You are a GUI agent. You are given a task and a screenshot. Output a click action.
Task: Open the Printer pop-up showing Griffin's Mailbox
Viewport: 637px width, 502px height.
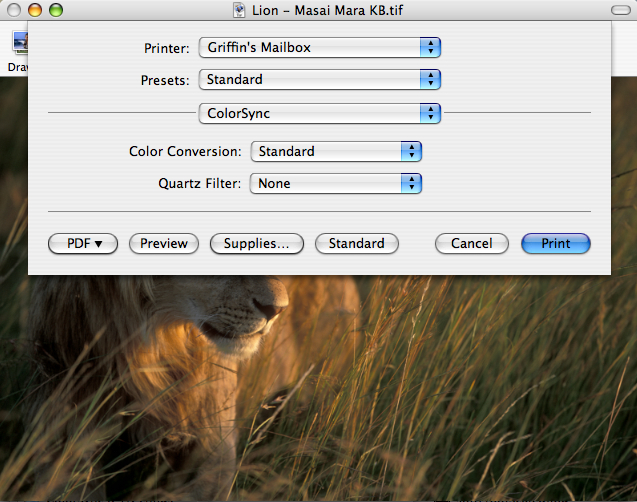pos(319,47)
